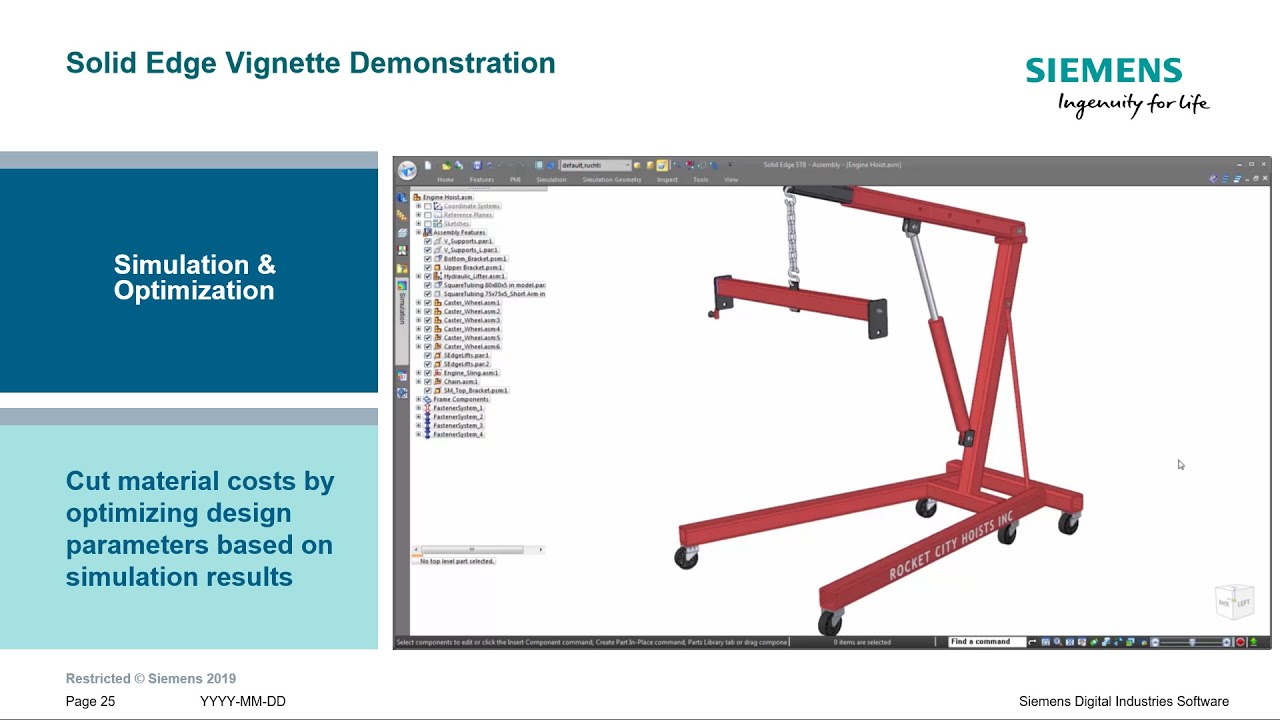Expand the Hydraulic_Lifter.asm:1 tree node
The image size is (1280, 720).
(418, 276)
